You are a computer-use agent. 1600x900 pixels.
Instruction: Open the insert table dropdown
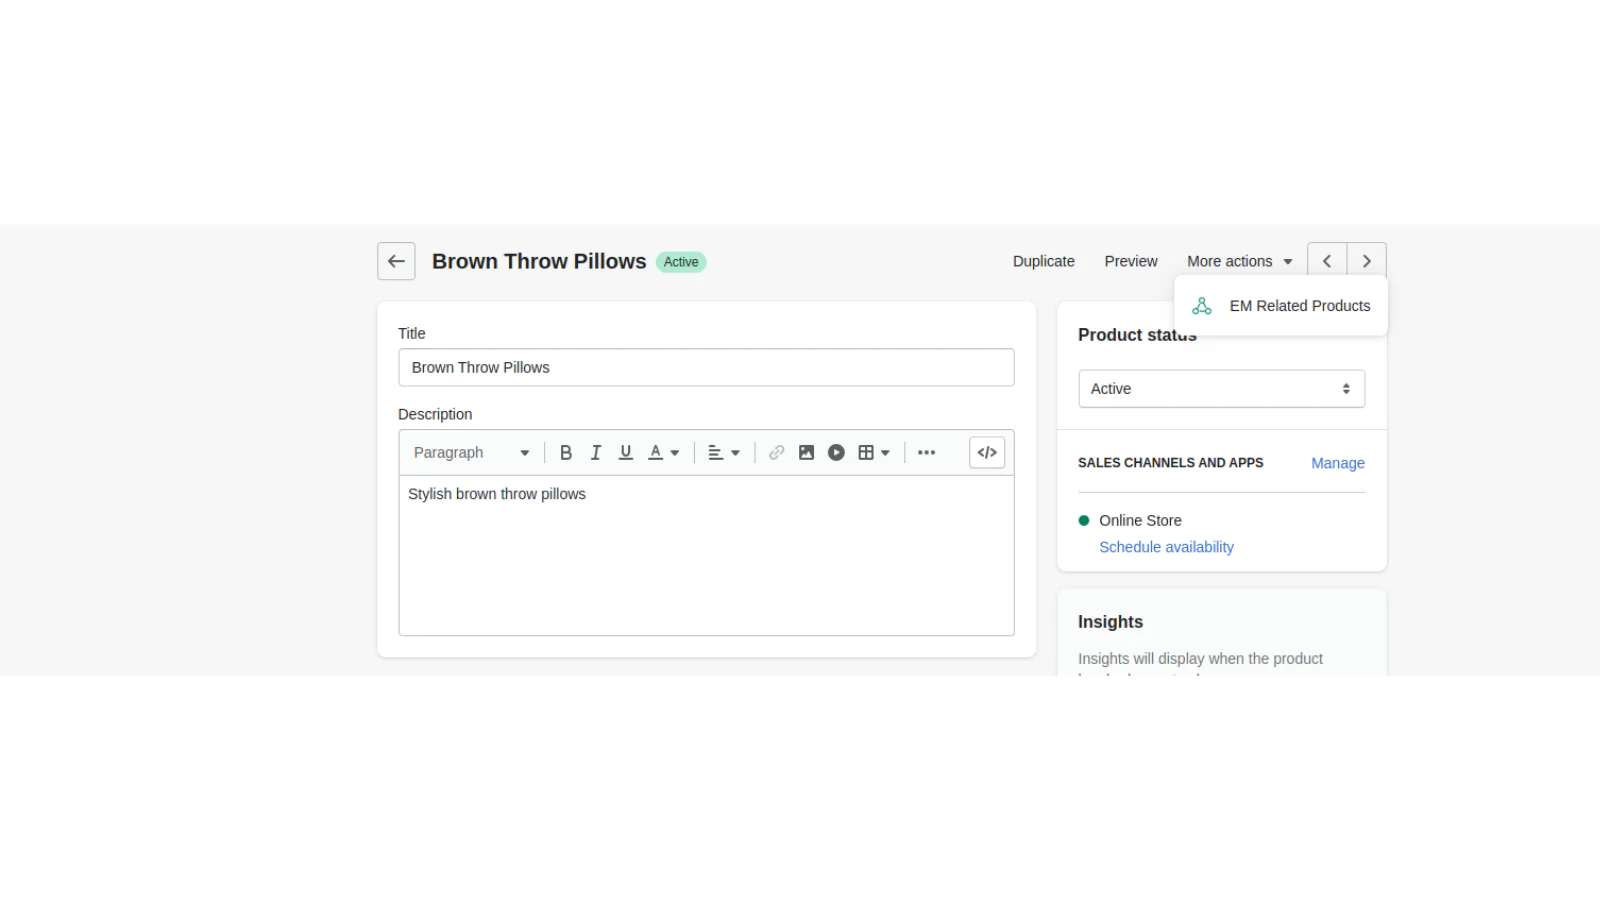pos(874,453)
